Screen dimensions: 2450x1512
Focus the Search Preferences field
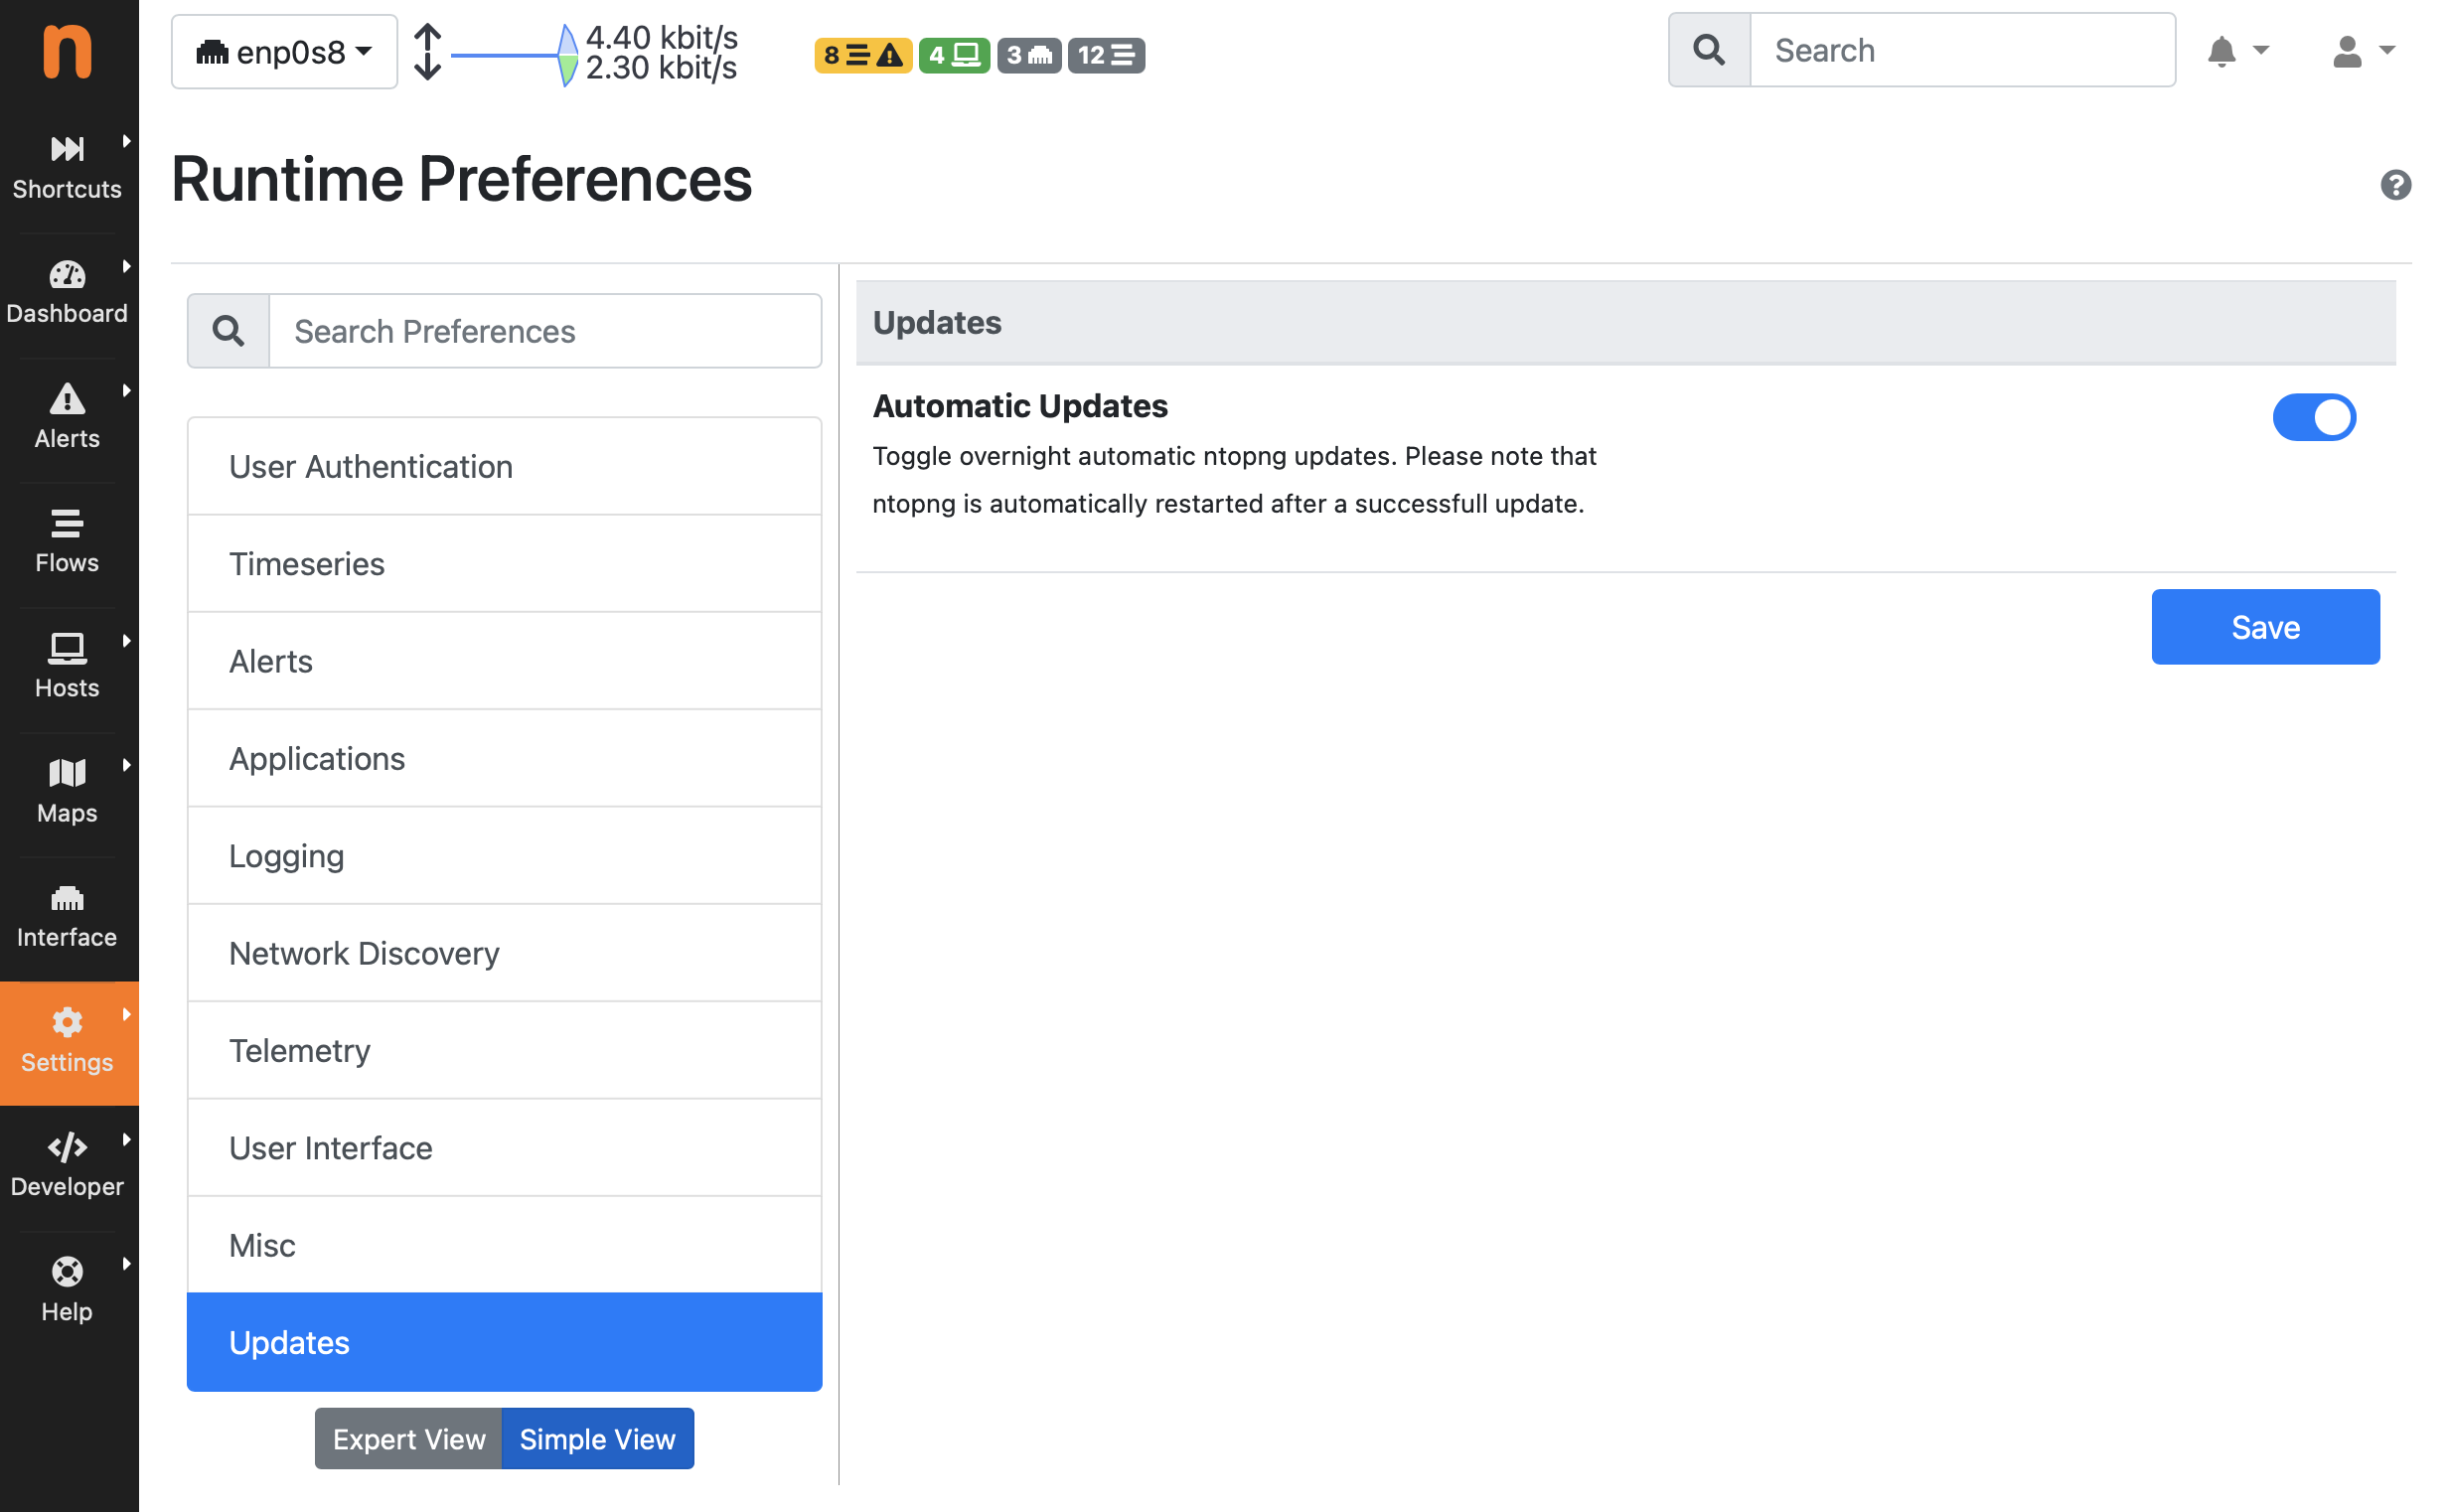click(545, 331)
